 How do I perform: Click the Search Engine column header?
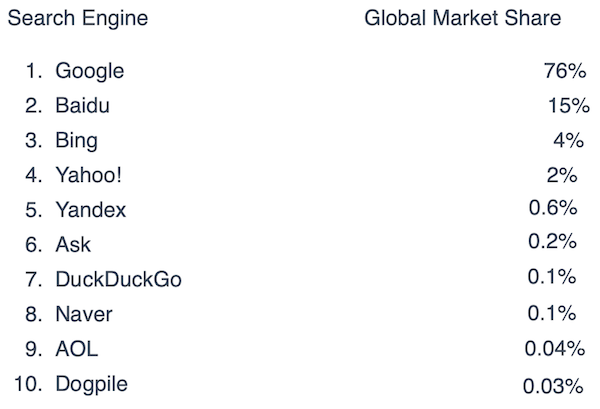[78, 18]
